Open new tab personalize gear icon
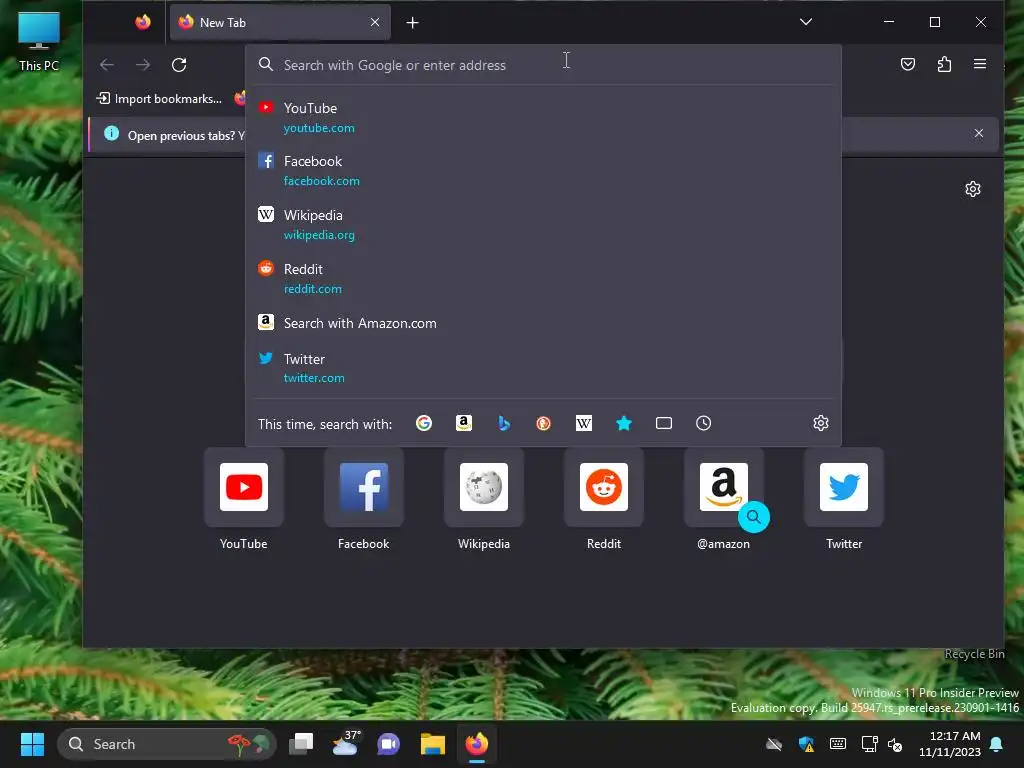 click(972, 189)
